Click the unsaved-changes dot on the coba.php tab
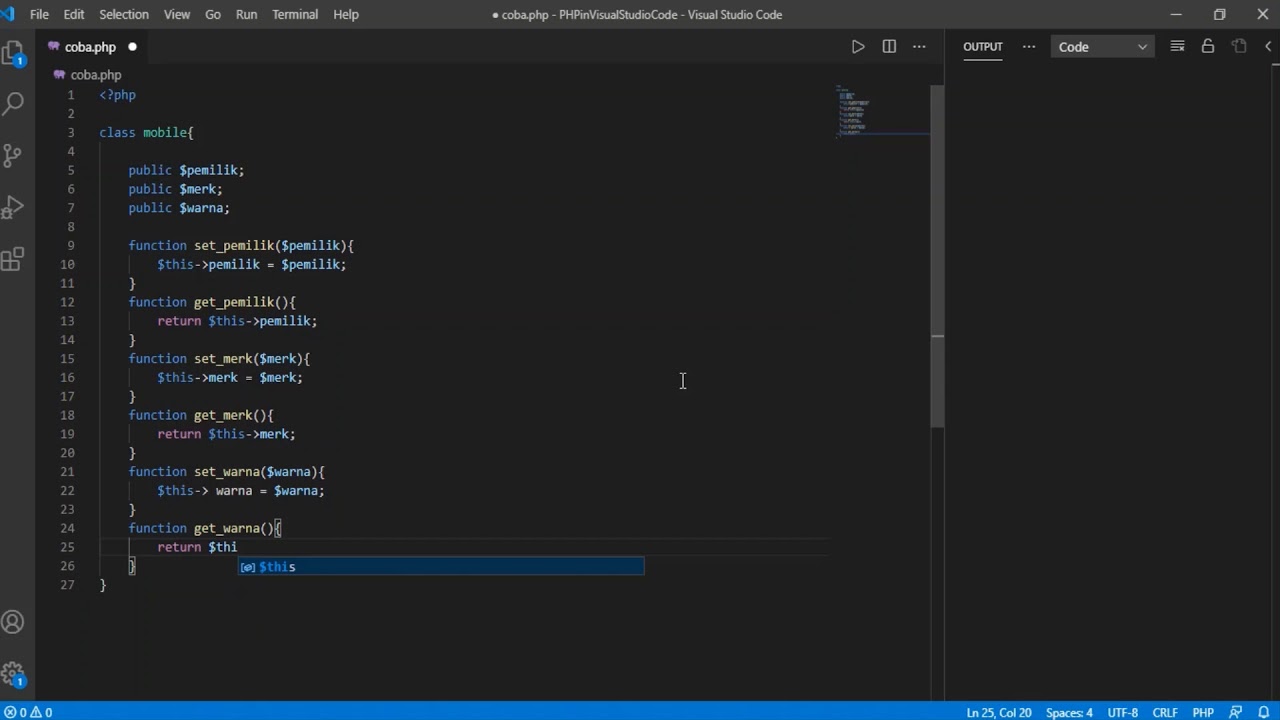This screenshot has width=1280, height=720. 132,47
